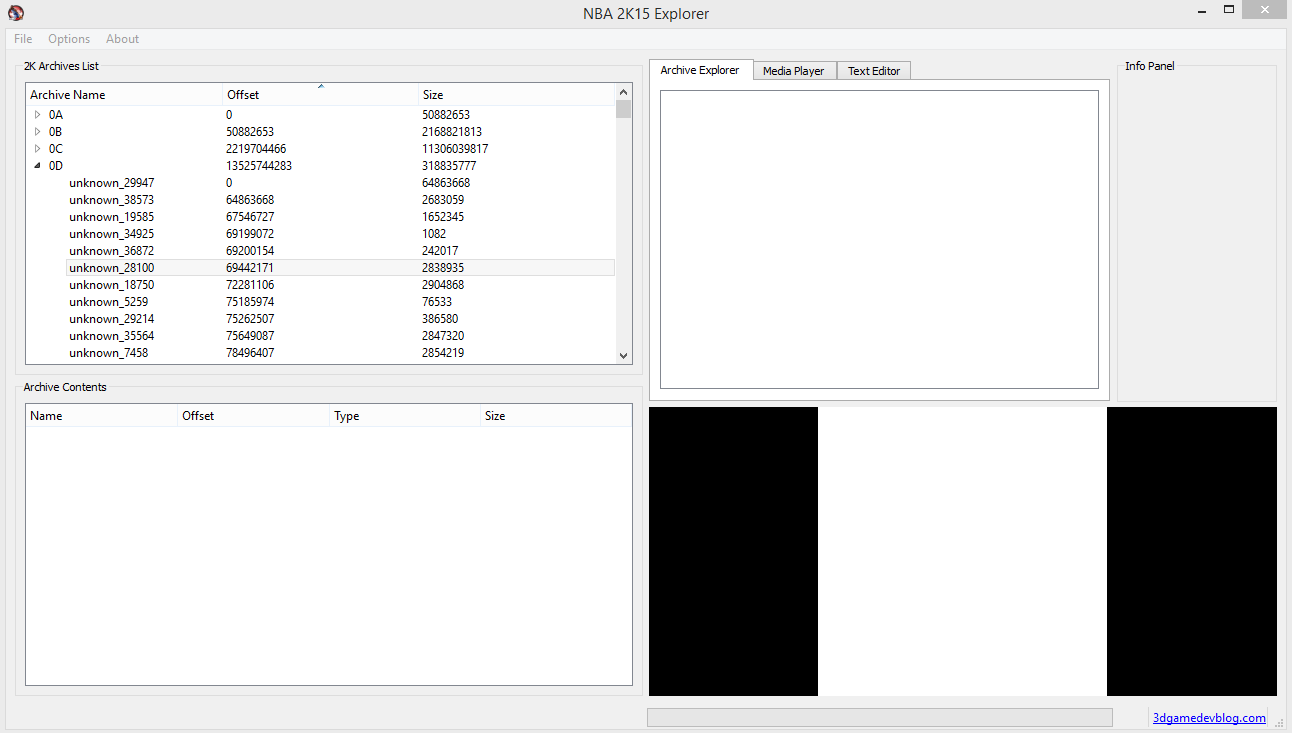Sort archive contents by Offset column
Screen dimensions: 1292x733
point(254,416)
